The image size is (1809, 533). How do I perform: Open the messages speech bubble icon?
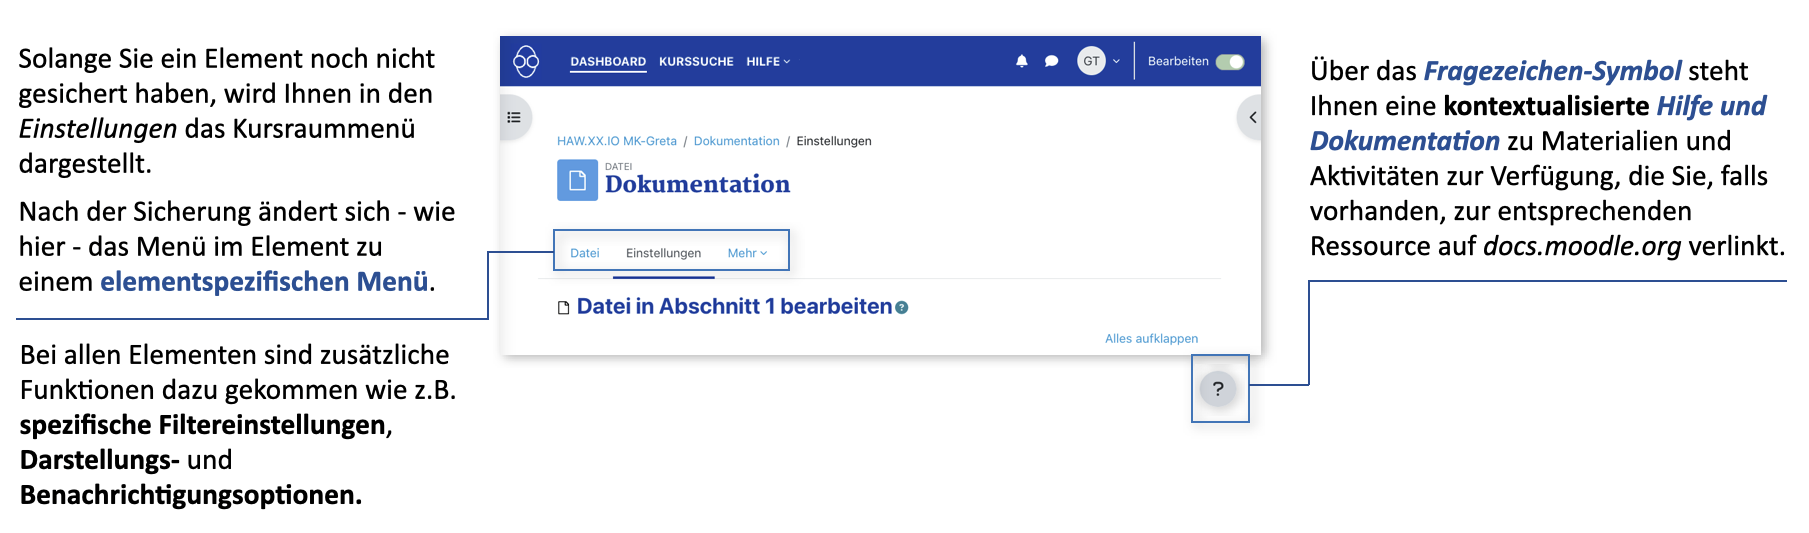tap(1051, 61)
